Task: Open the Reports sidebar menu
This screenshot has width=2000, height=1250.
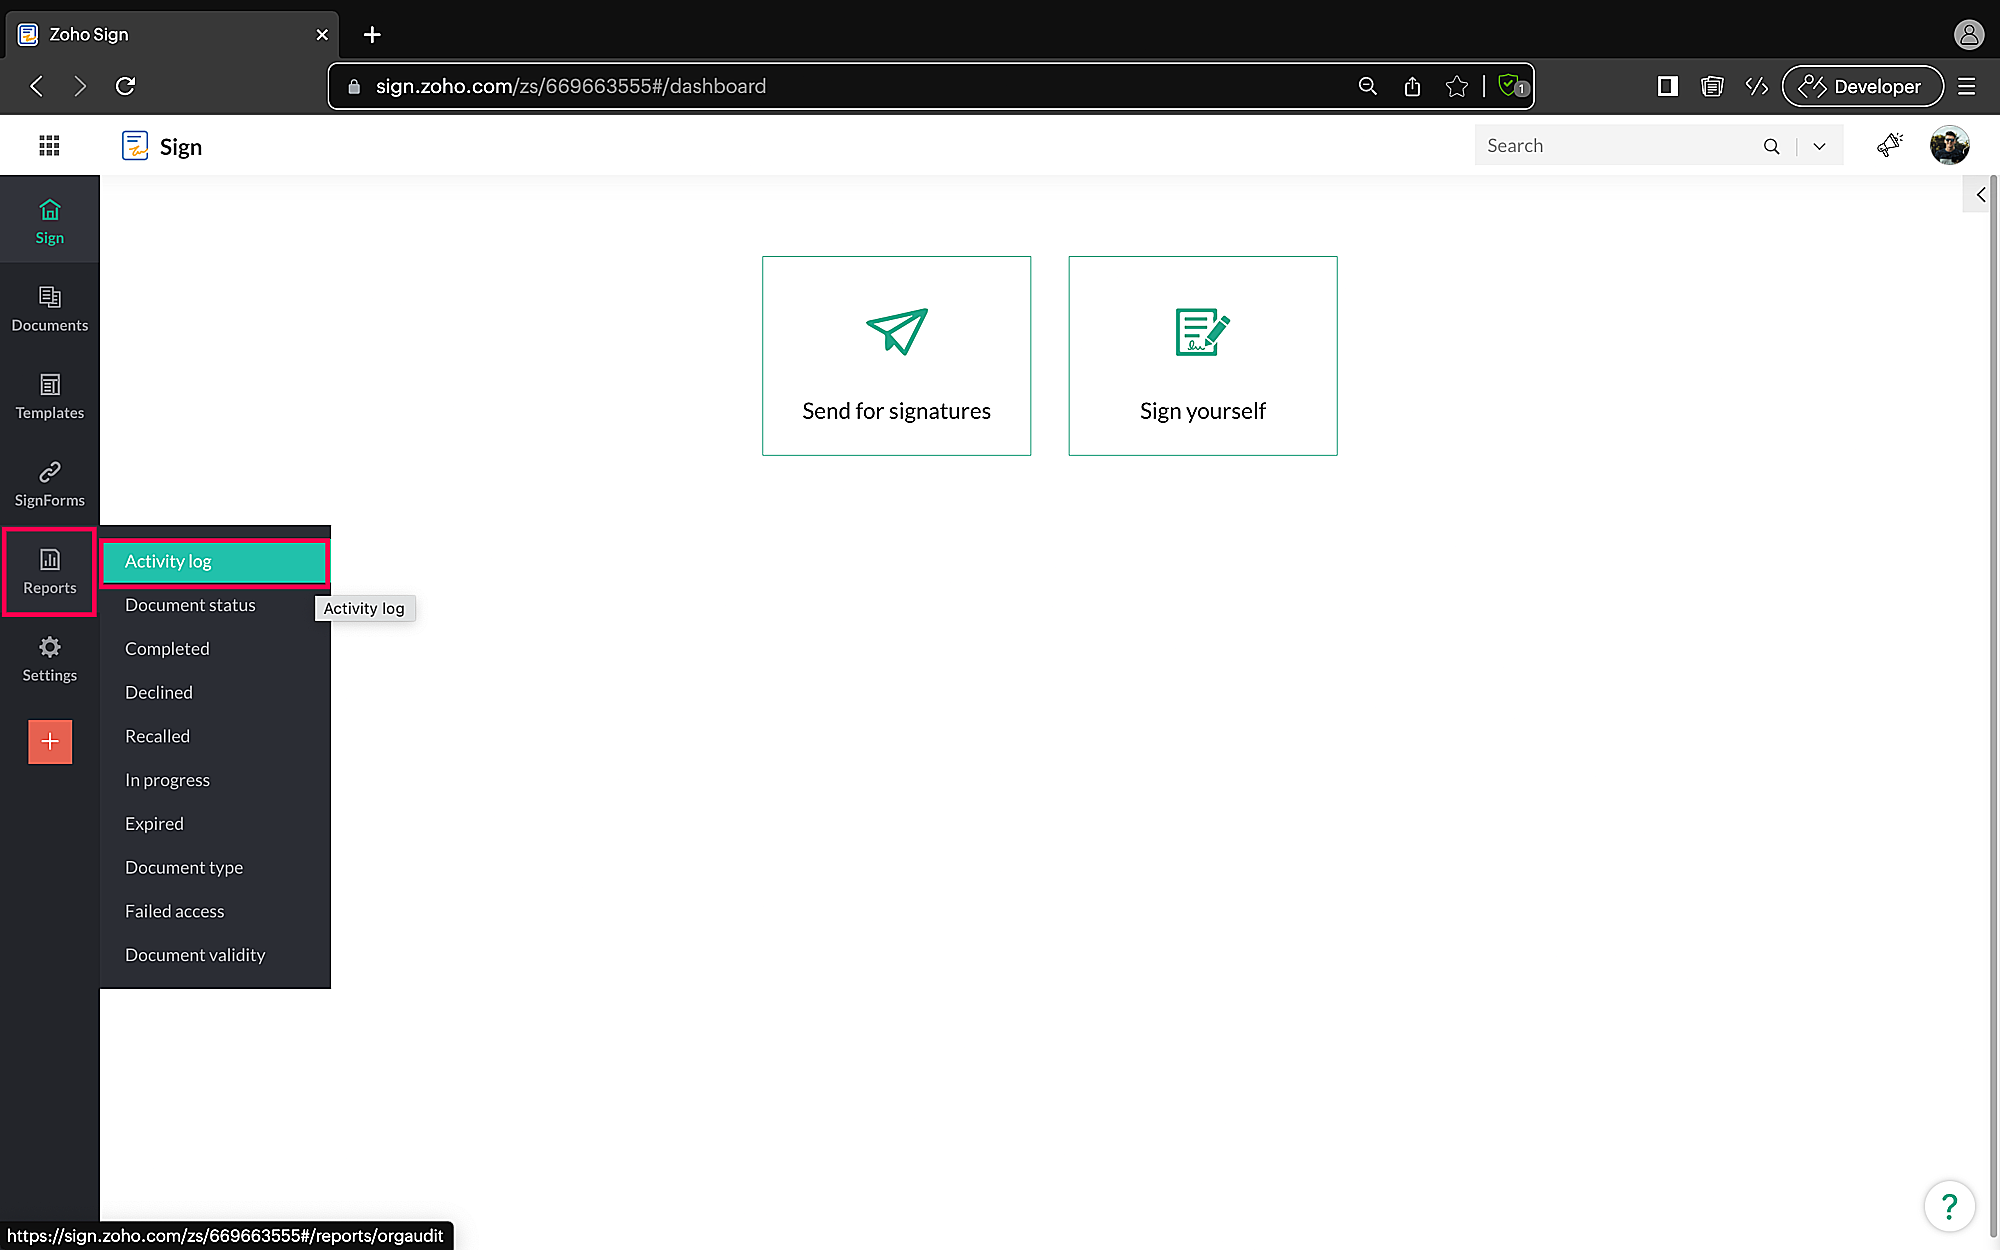Action: click(49, 571)
